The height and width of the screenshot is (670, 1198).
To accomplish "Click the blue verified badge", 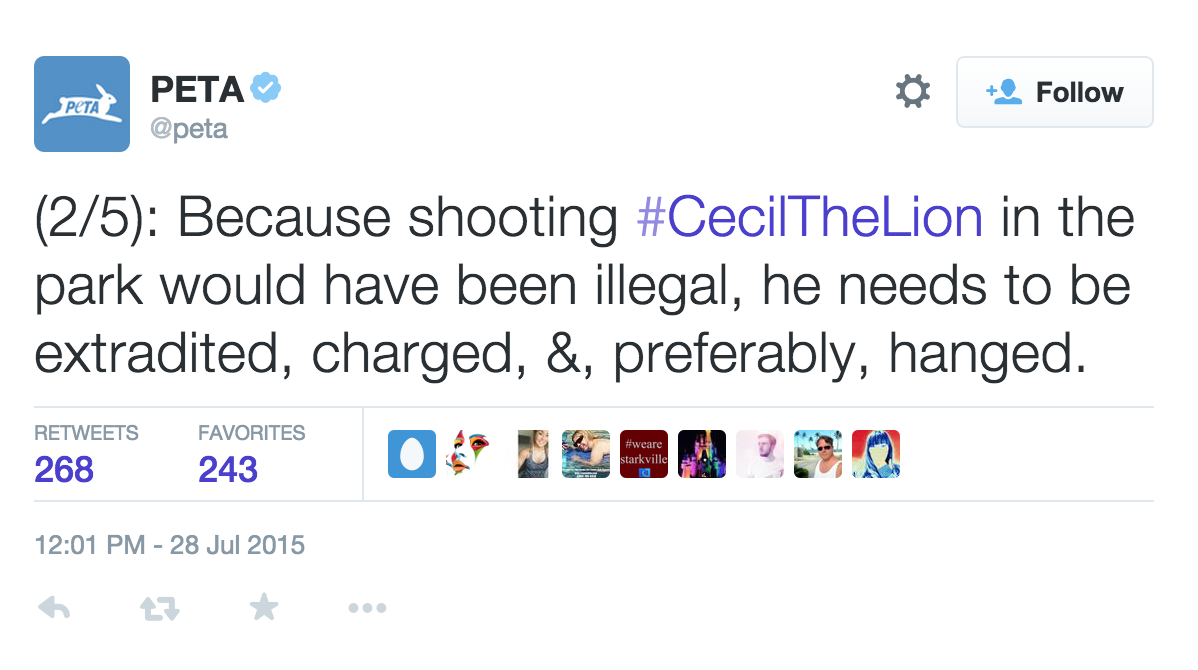I will (266, 89).
